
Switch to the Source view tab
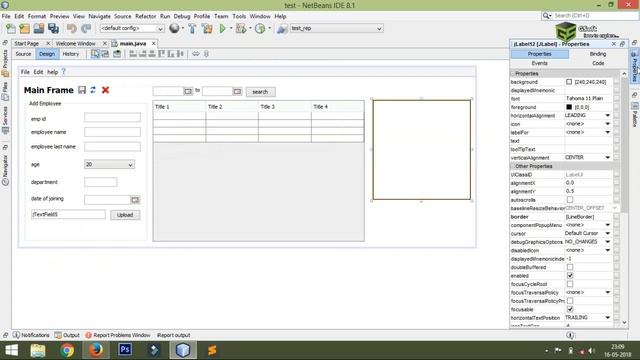pyautogui.click(x=23, y=54)
